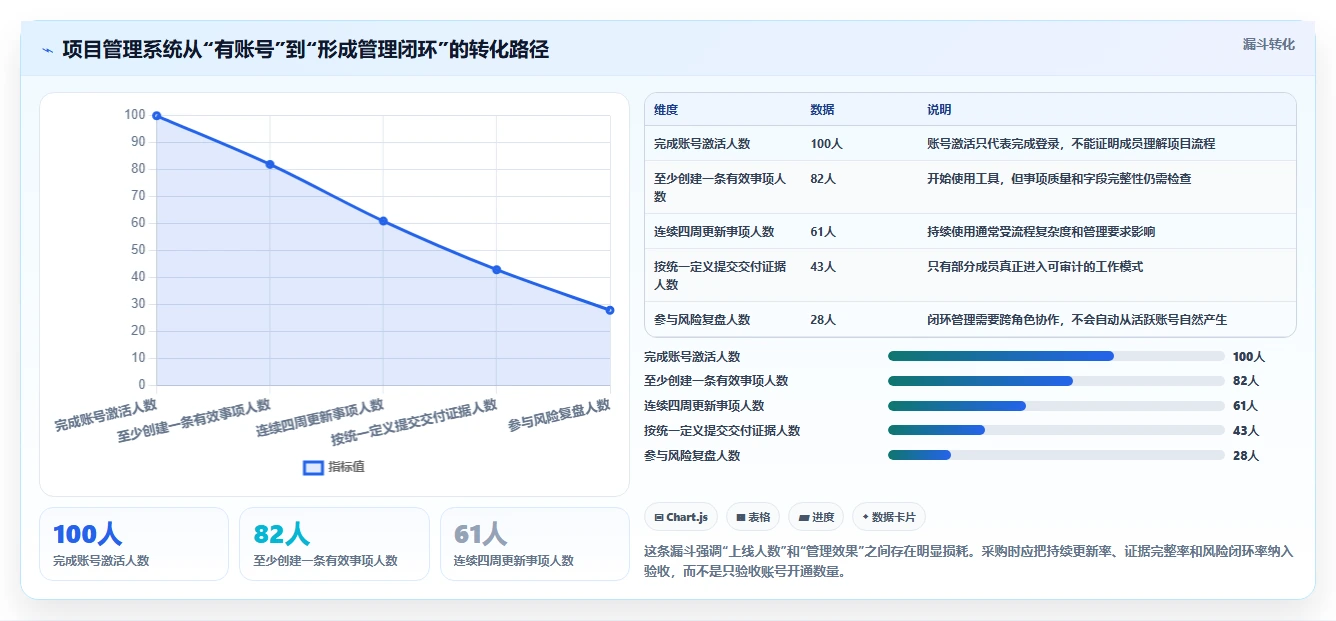1336x621 pixels.
Task: Click table cell 100人
Action: tap(826, 144)
